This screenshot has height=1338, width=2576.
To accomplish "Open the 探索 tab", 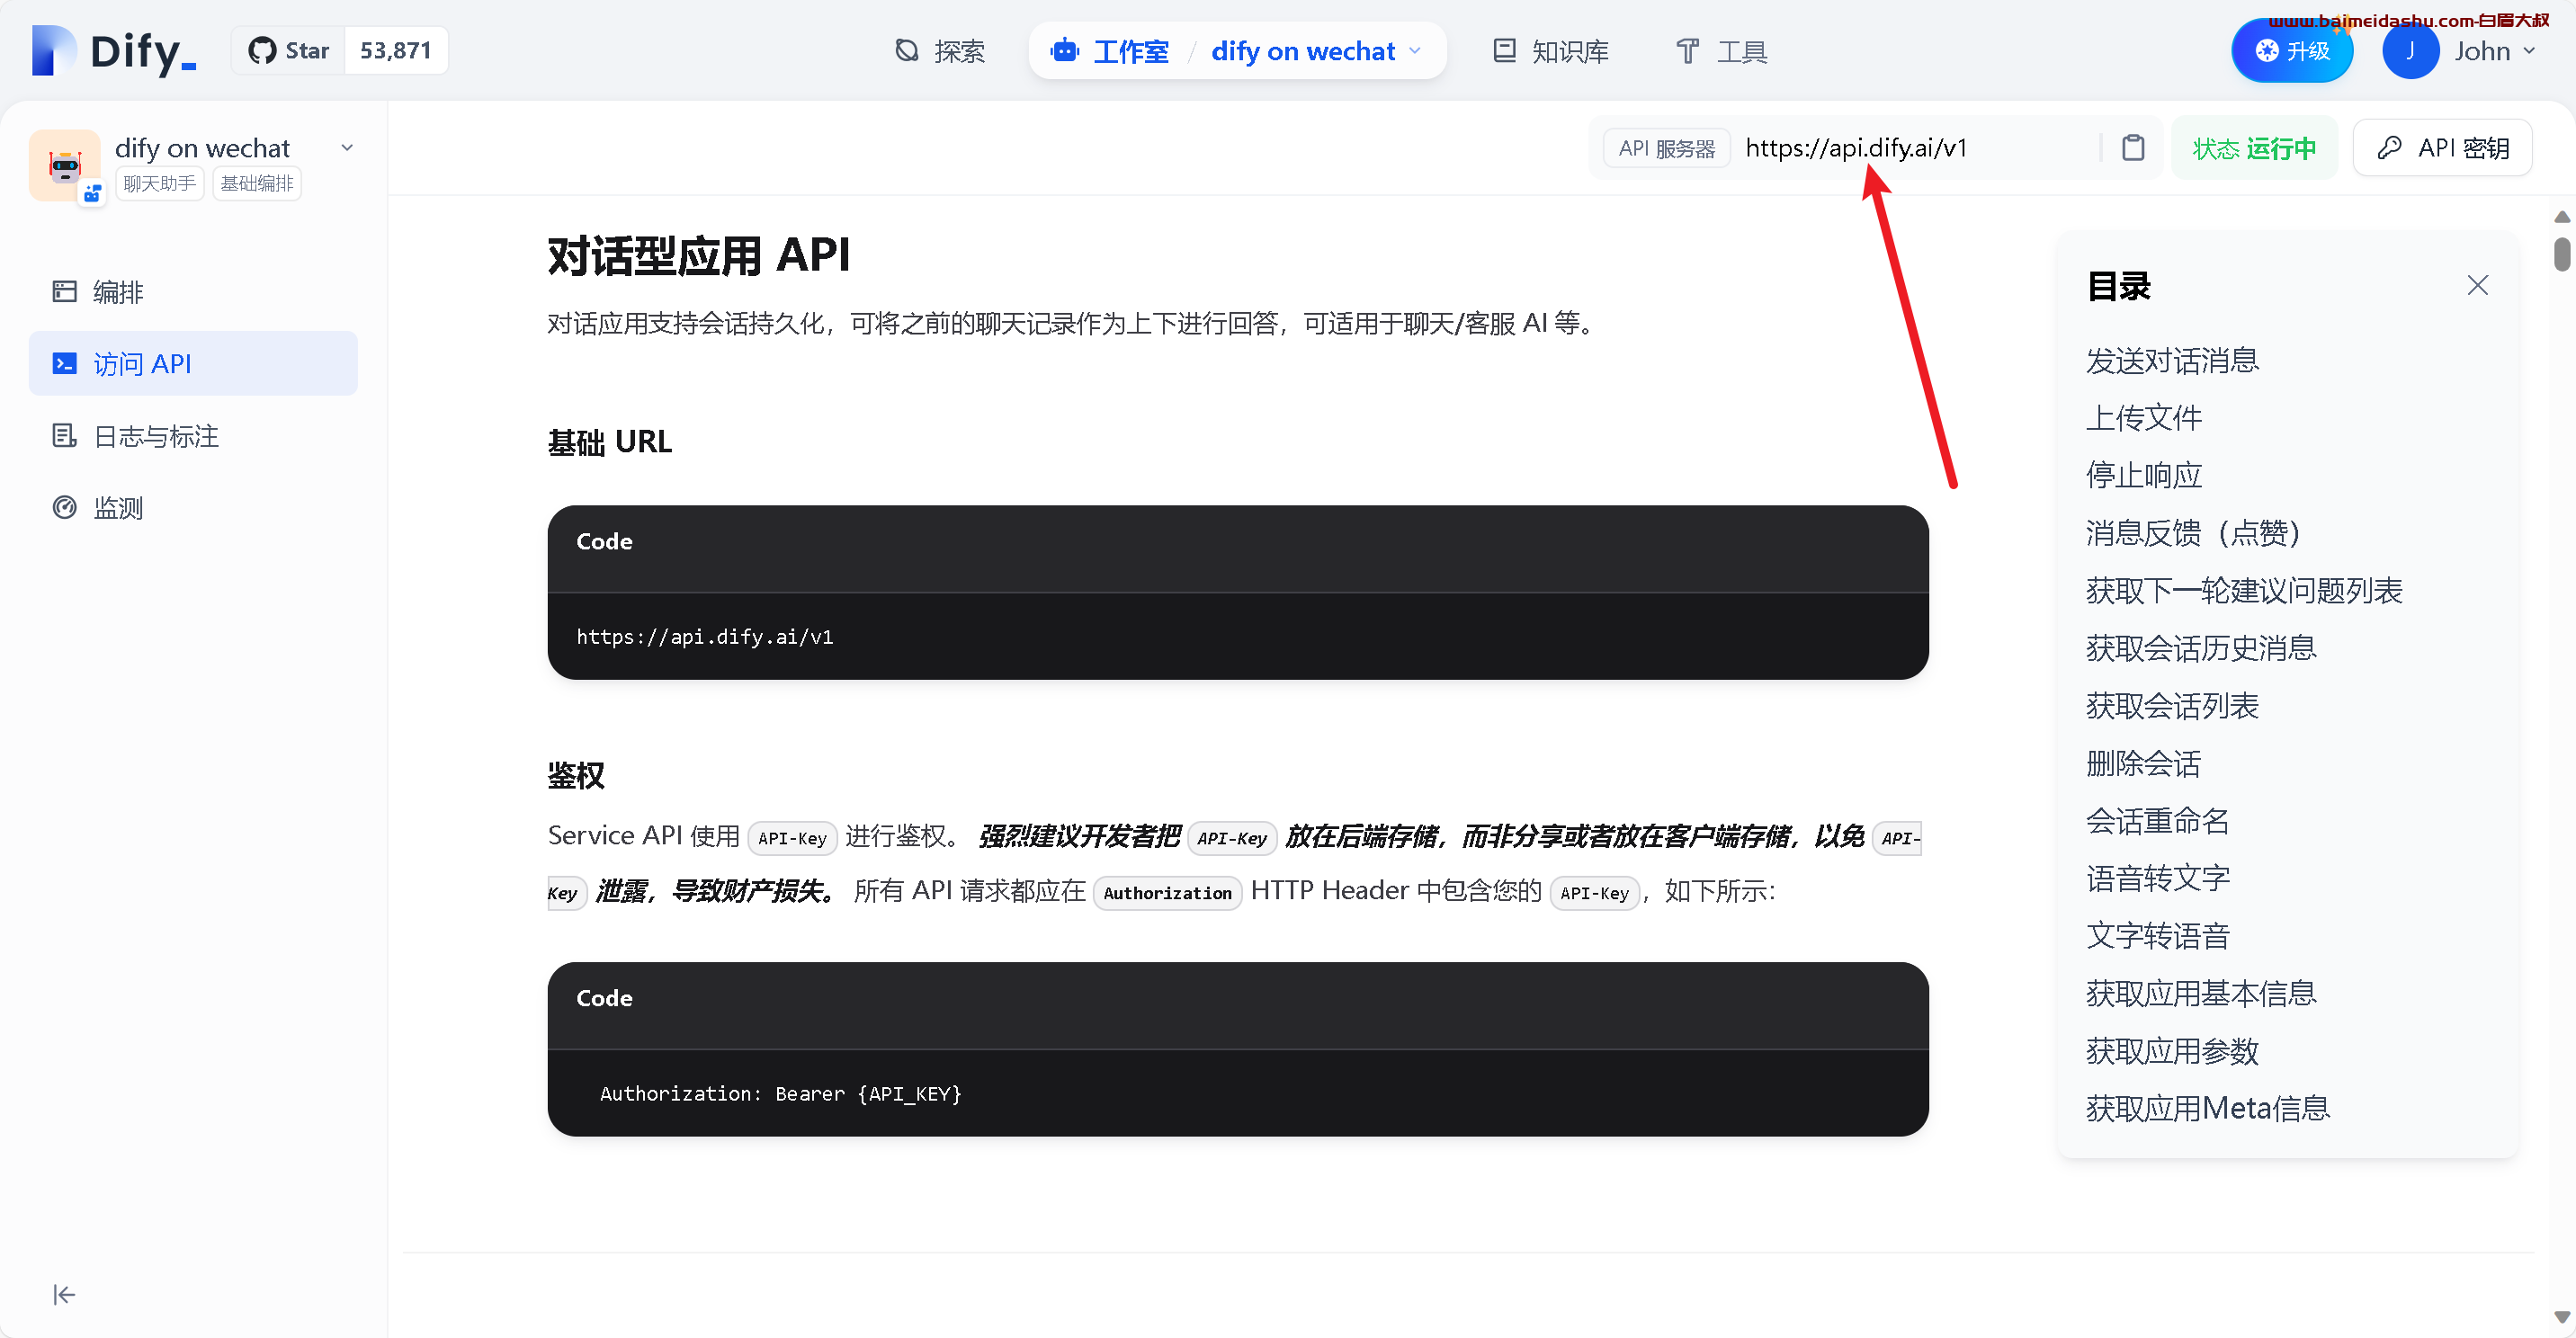I will pyautogui.click(x=940, y=51).
